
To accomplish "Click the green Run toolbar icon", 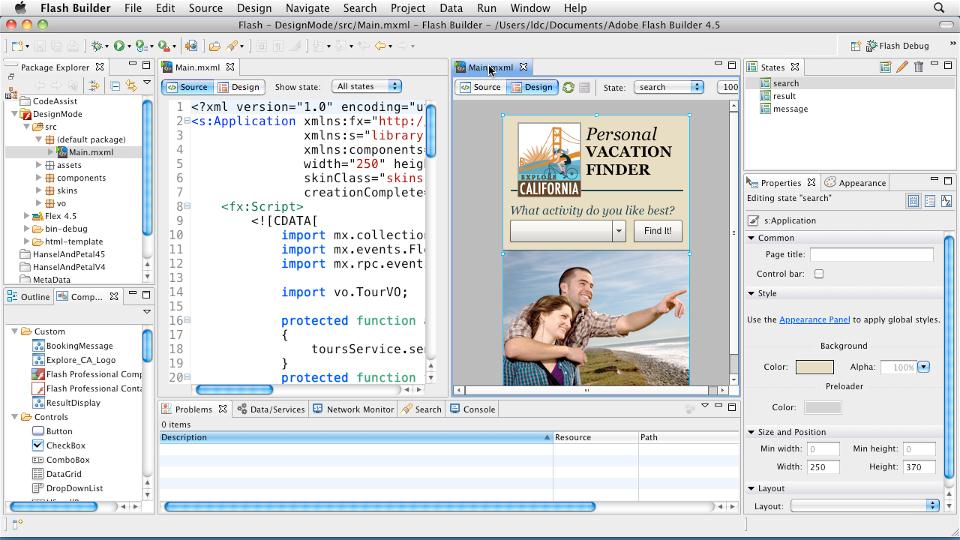I will click(x=119, y=46).
